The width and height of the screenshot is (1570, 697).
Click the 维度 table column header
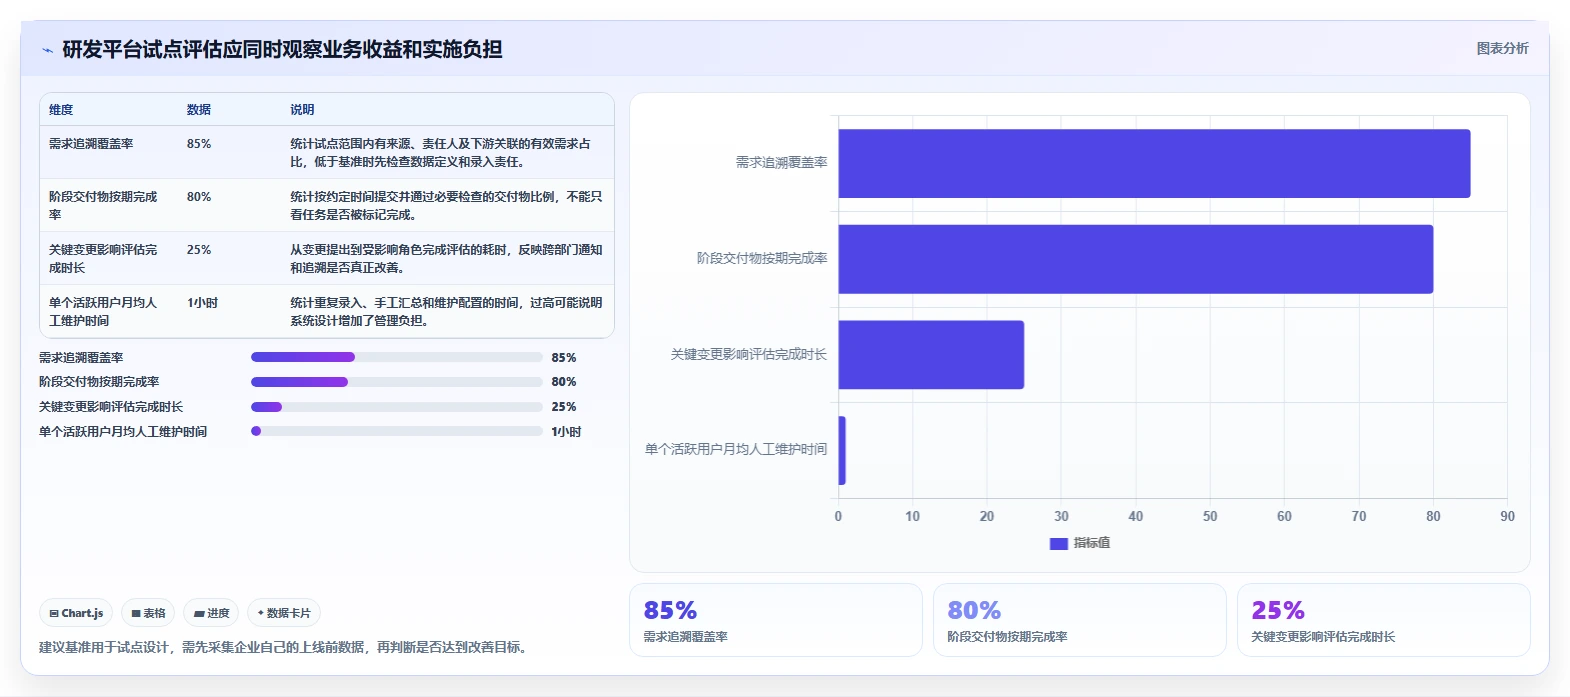tap(61, 110)
